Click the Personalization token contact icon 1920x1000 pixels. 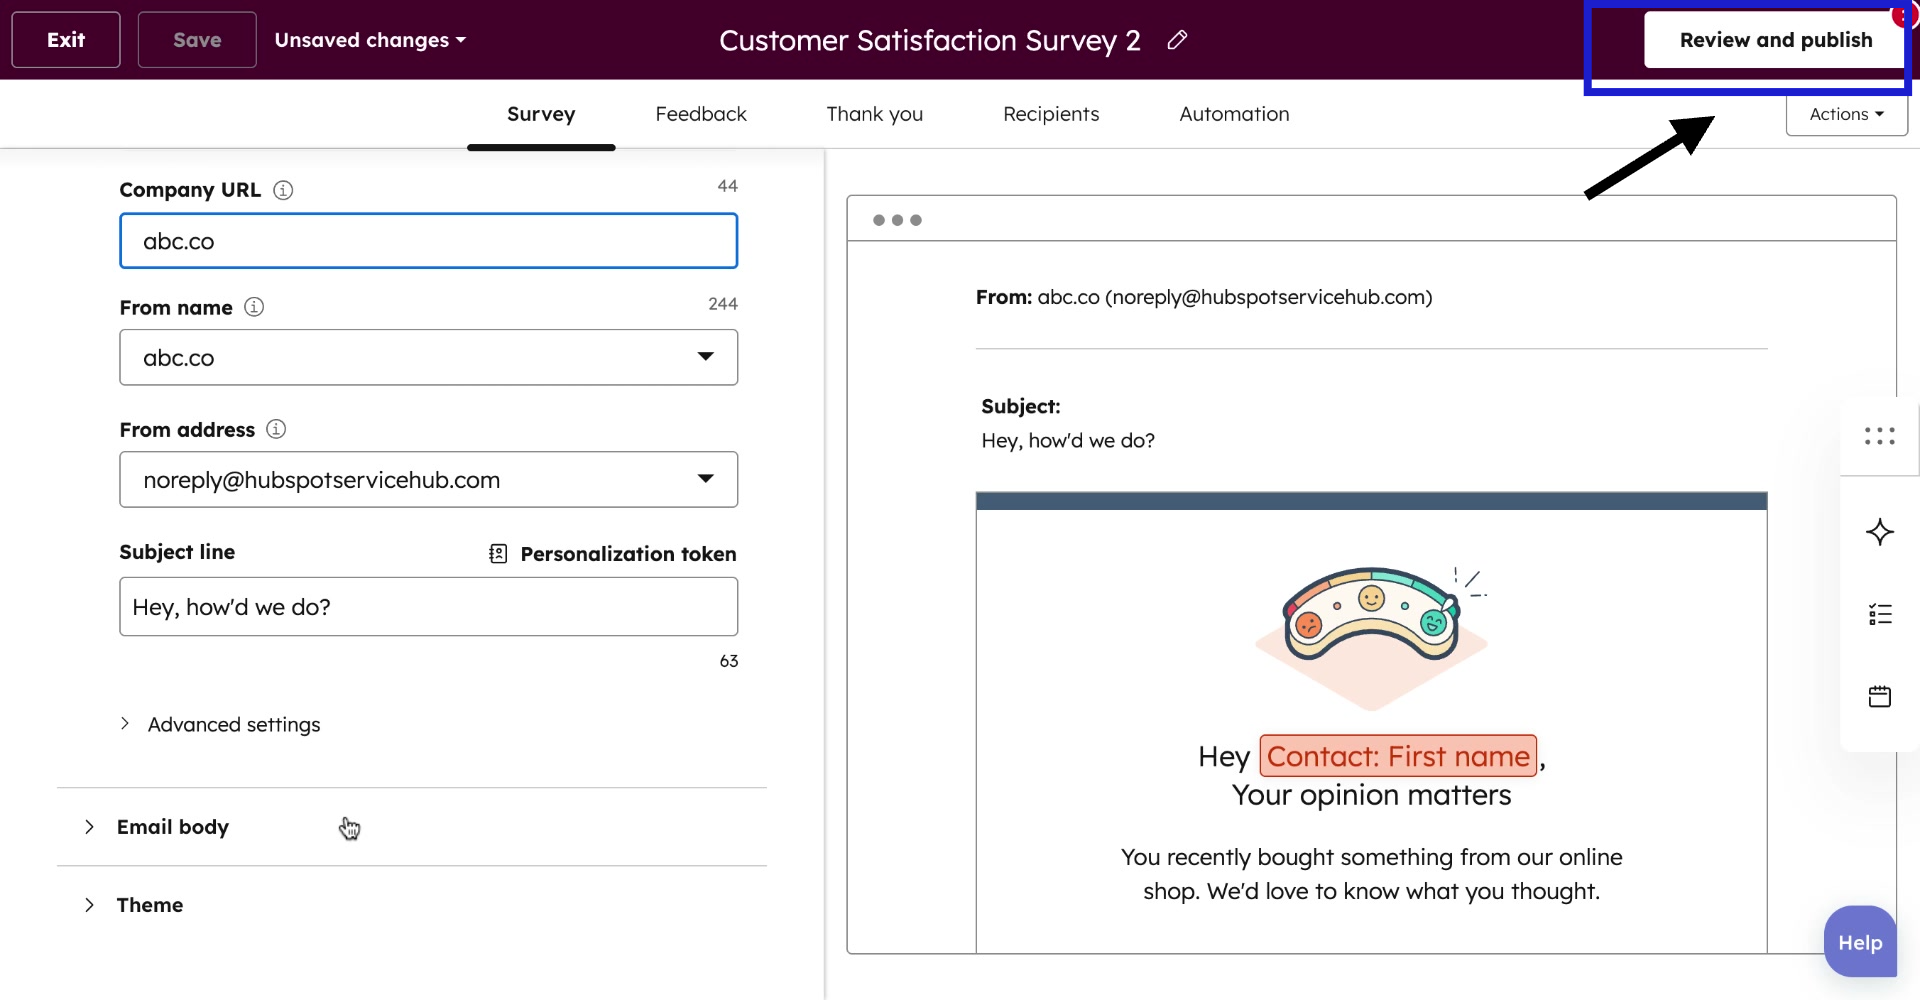(497, 553)
